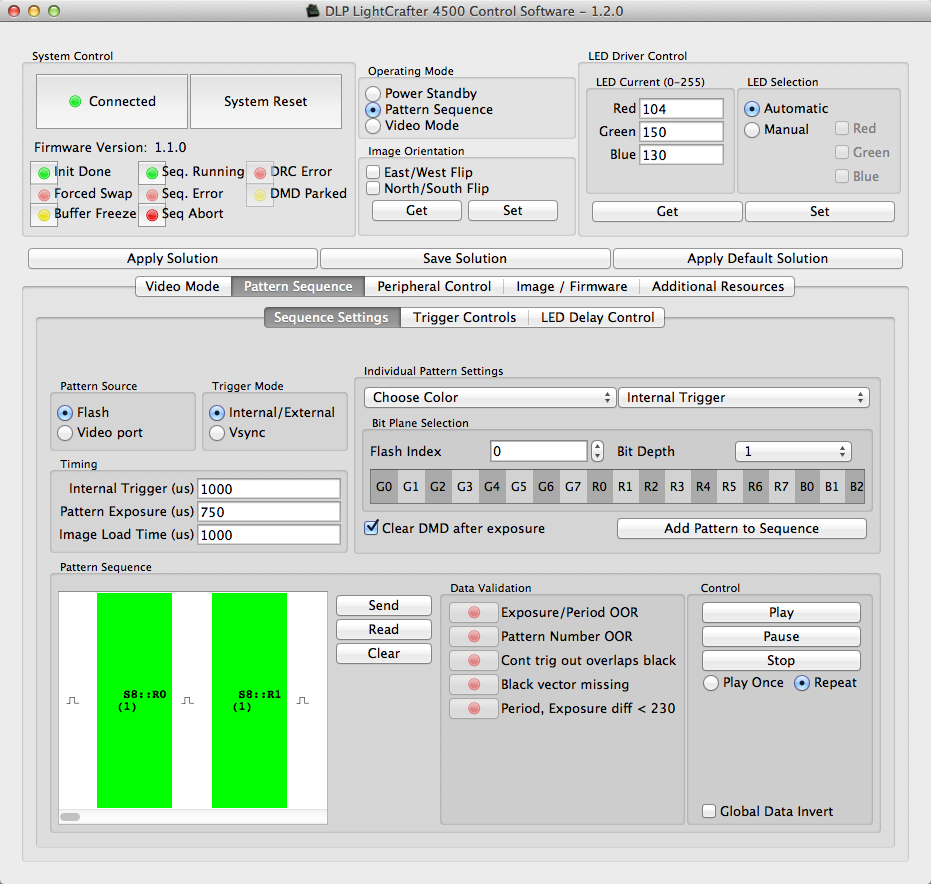Click the Exposure/Period OOR validation indicator
The image size is (931, 884).
click(474, 612)
